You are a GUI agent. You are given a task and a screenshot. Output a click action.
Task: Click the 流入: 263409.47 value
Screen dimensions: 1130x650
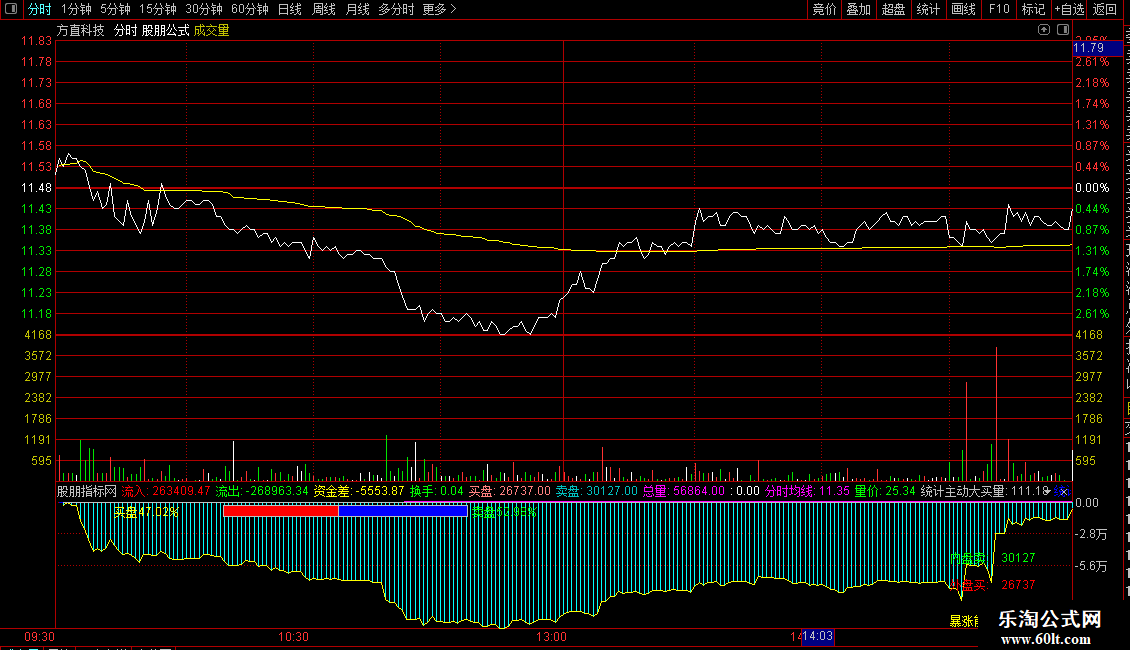coord(166,491)
